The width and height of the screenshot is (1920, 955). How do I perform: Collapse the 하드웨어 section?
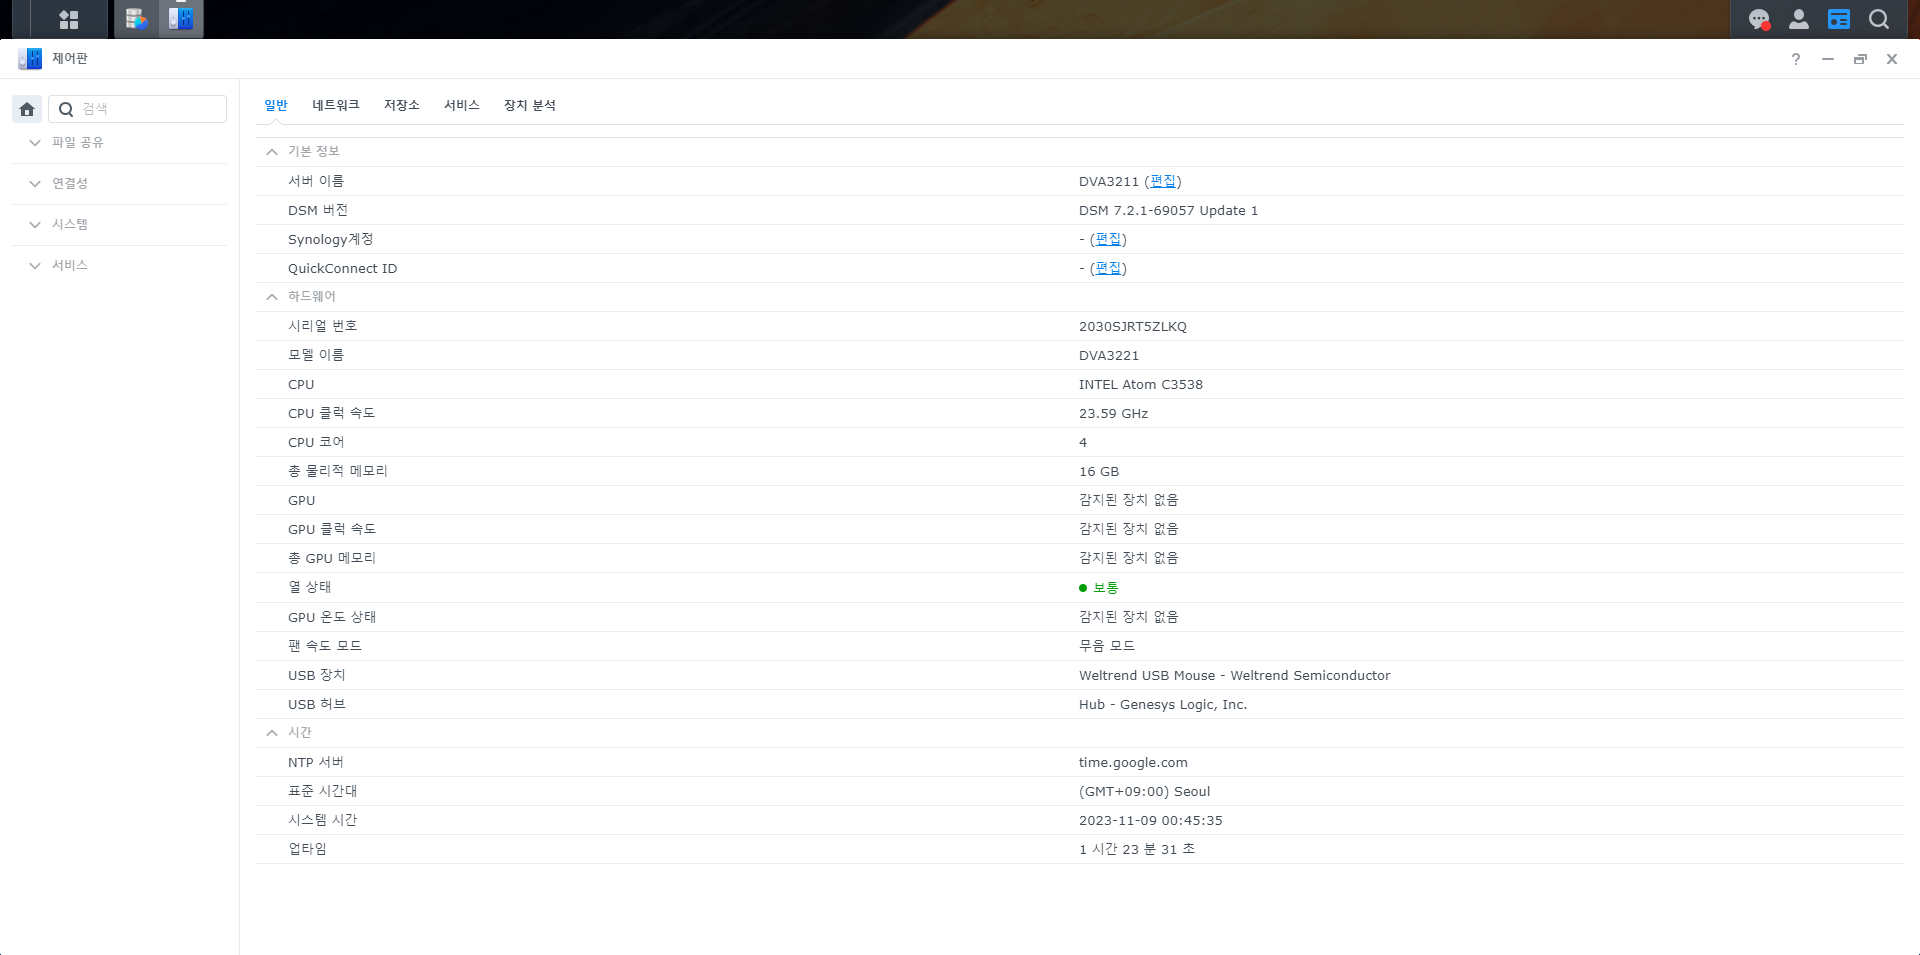pos(272,297)
